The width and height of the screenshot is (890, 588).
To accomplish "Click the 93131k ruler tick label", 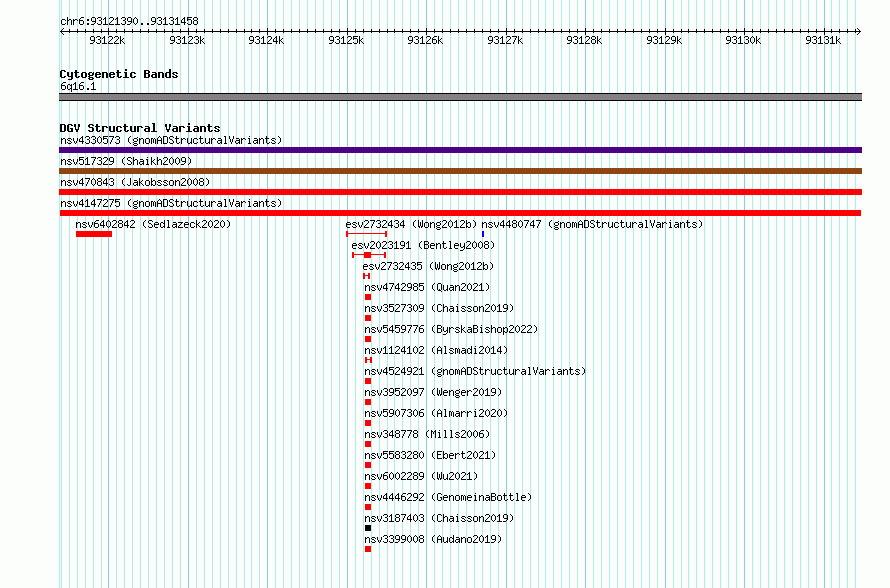I will pyautogui.click(x=823, y=40).
